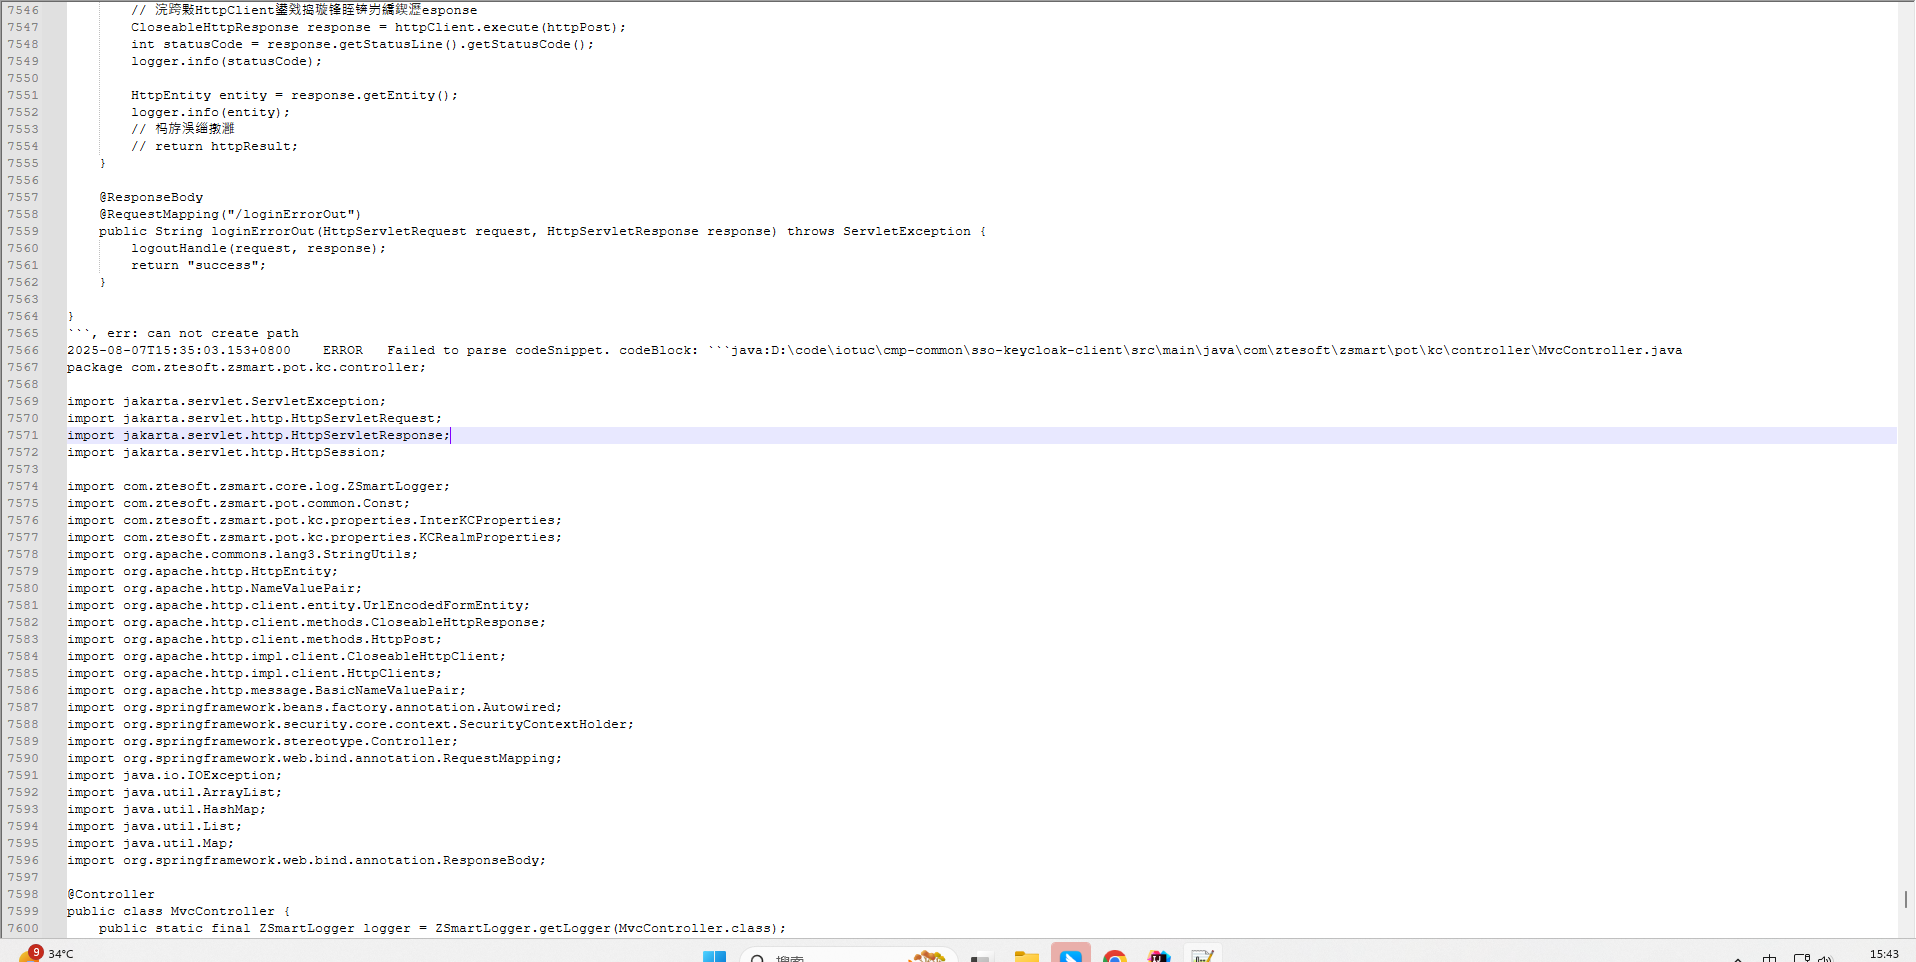1916x962 pixels.
Task: Click line number 7566 in the margin
Action: 23,350
